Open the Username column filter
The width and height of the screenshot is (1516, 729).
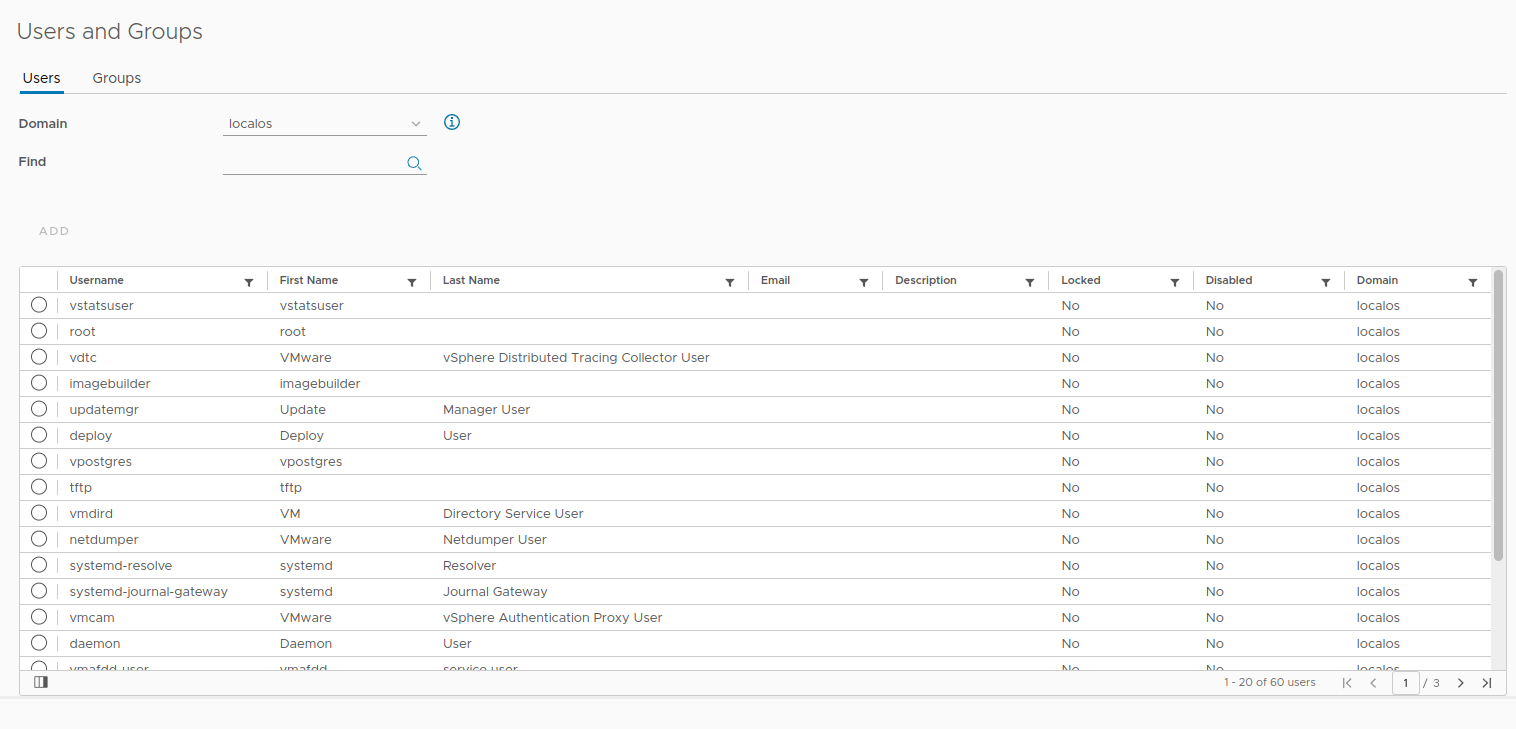pos(249,283)
